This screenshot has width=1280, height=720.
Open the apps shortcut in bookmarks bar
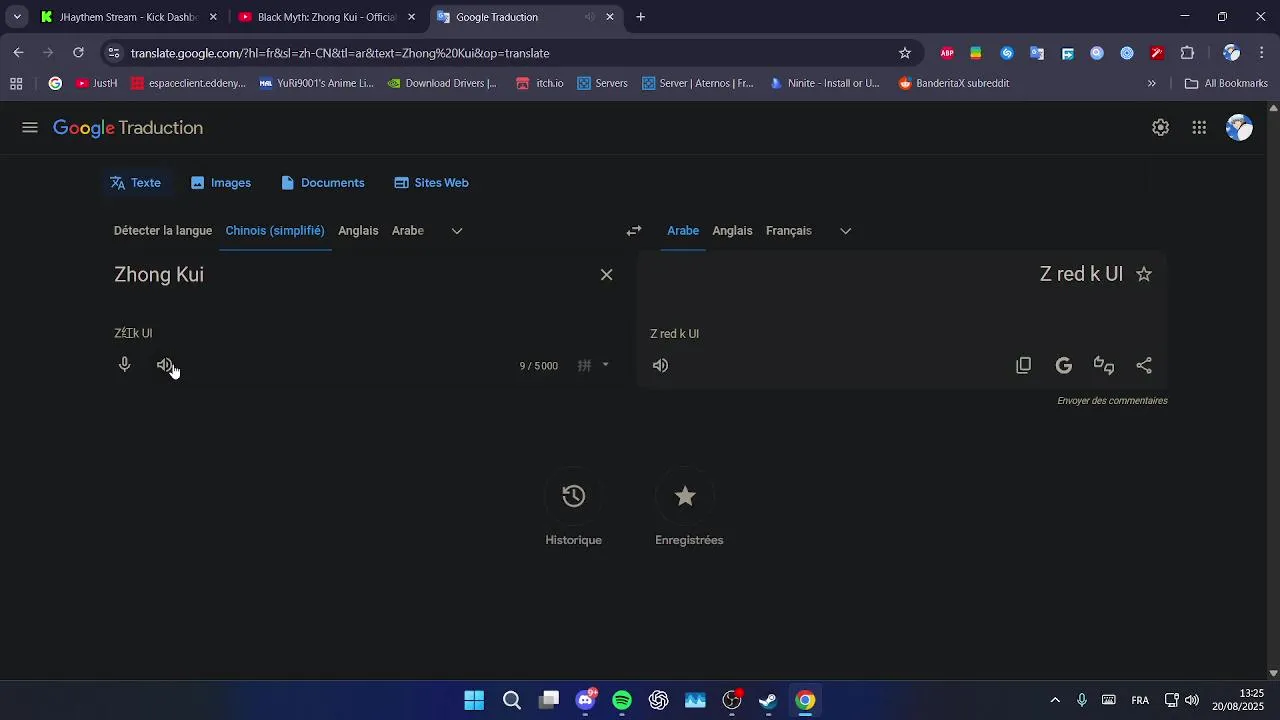(16, 84)
